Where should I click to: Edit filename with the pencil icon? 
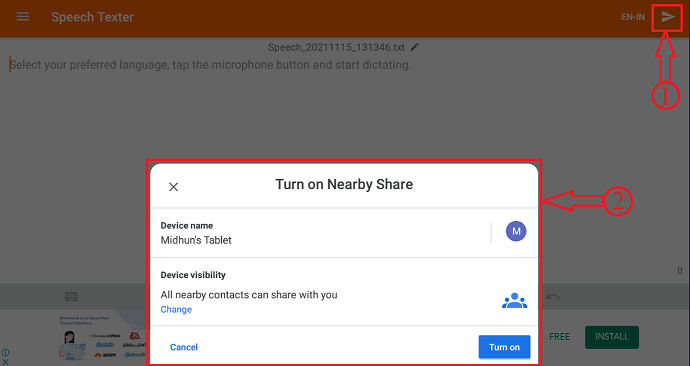point(415,47)
